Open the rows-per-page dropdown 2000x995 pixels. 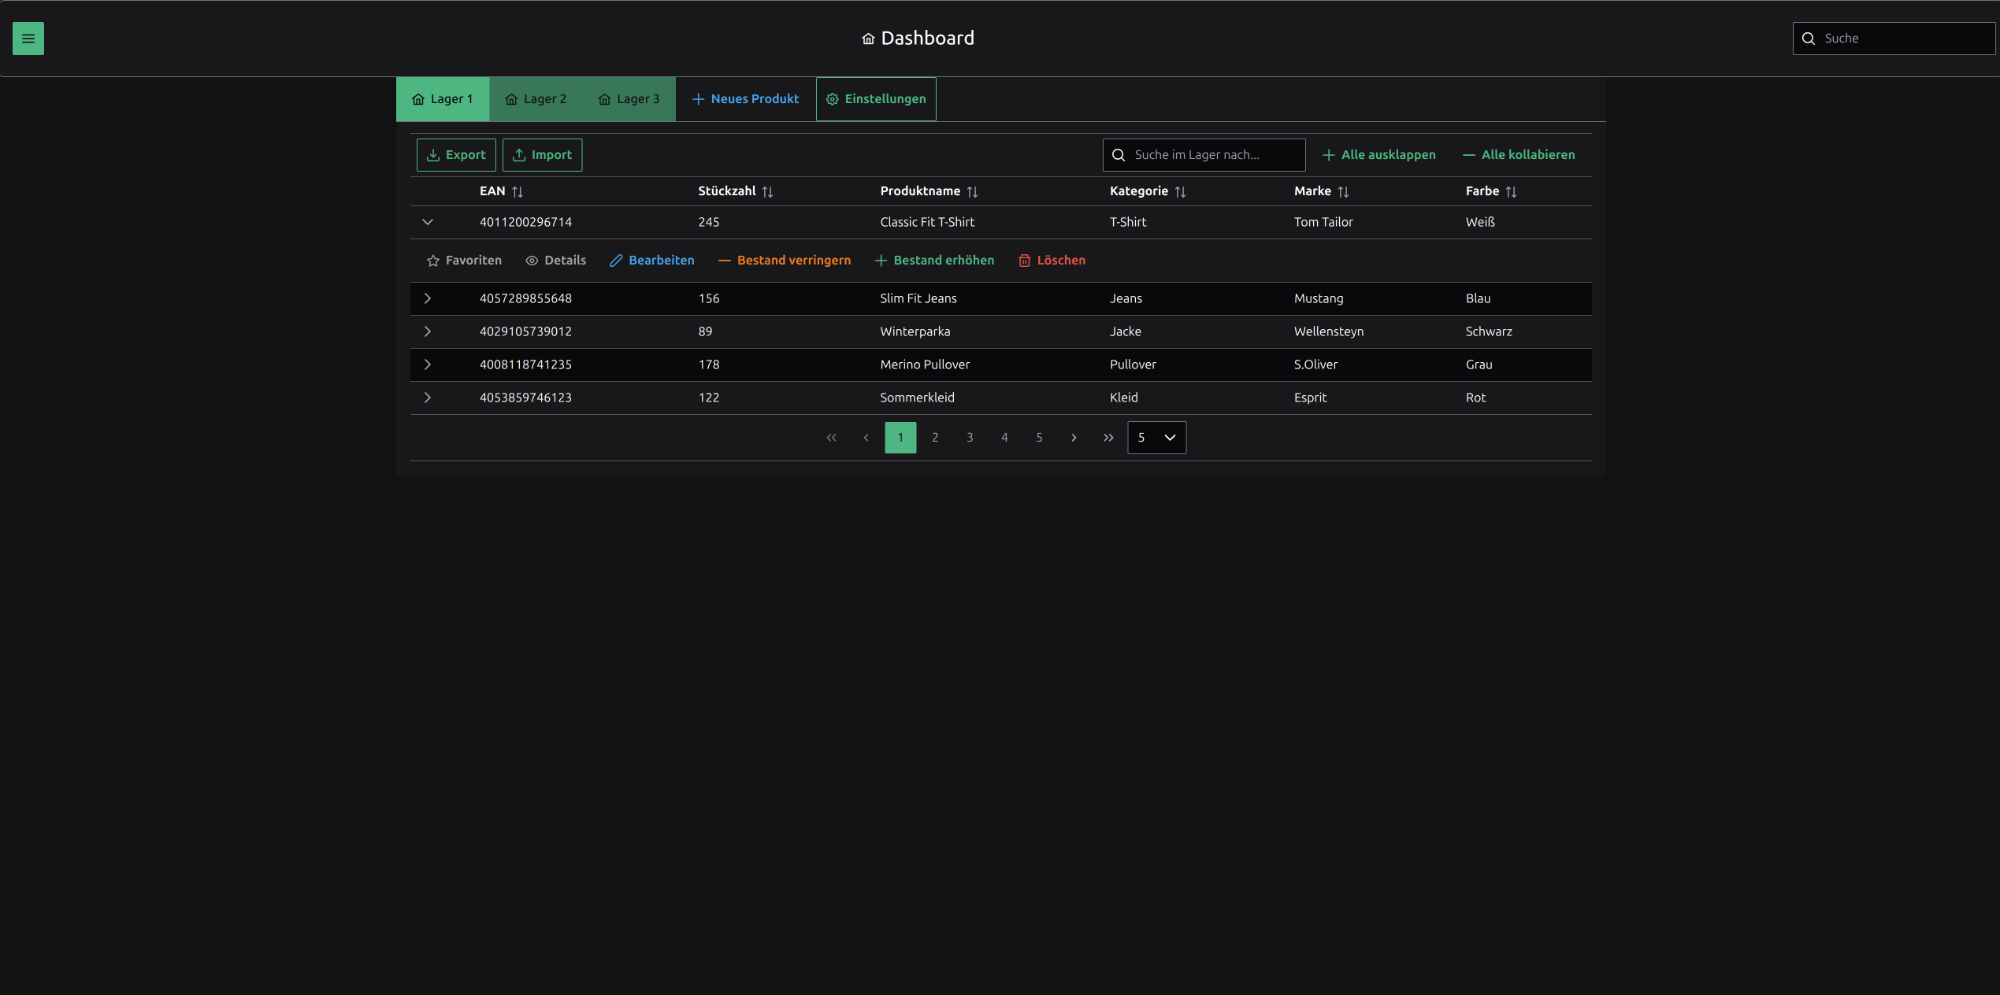[x=1157, y=438]
